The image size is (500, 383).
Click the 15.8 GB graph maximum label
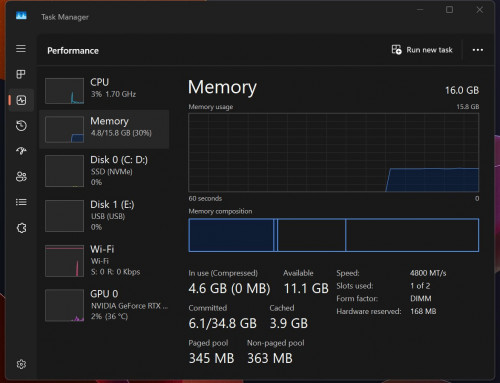[x=468, y=107]
